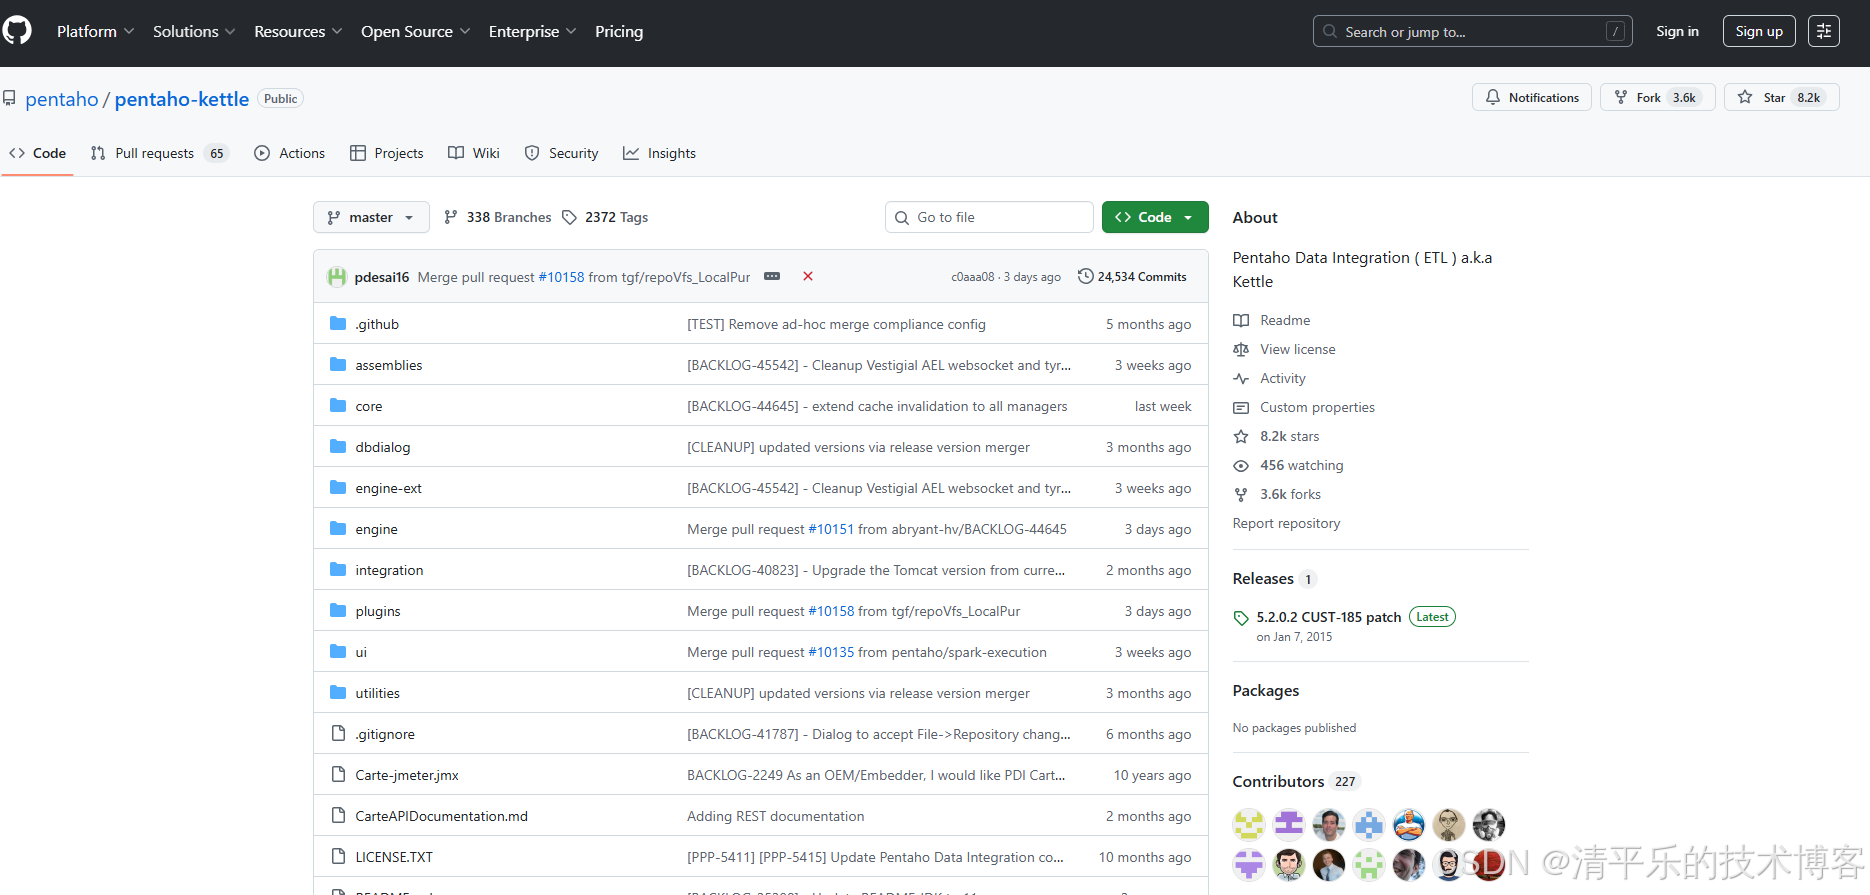This screenshot has height=895, width=1870.
Task: Open the plugins folder
Action: coord(378,611)
